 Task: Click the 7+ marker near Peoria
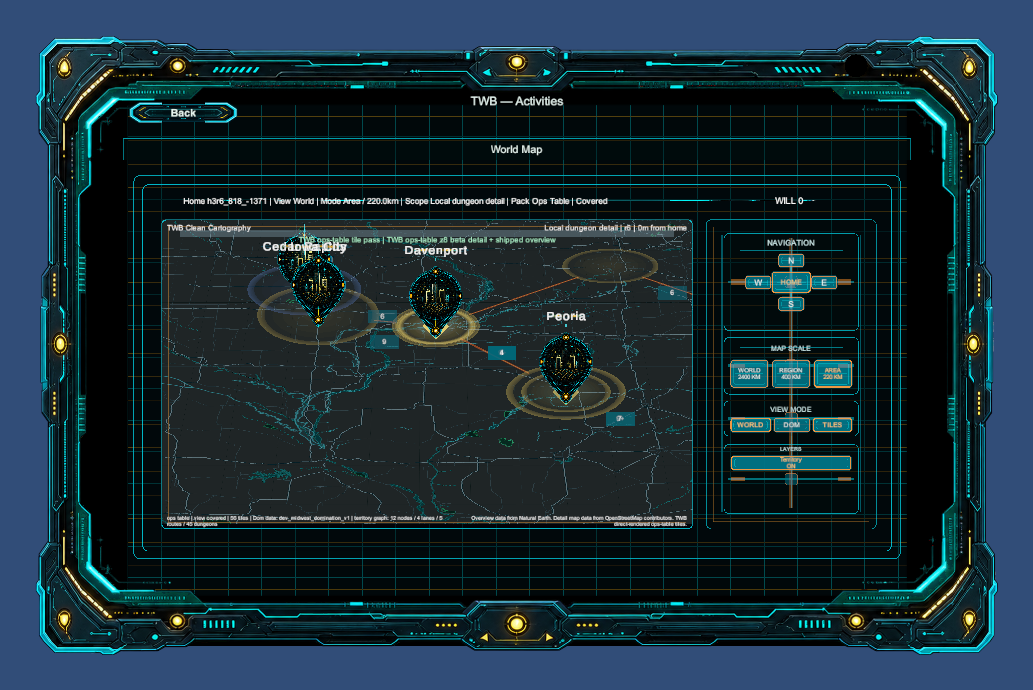click(x=620, y=418)
